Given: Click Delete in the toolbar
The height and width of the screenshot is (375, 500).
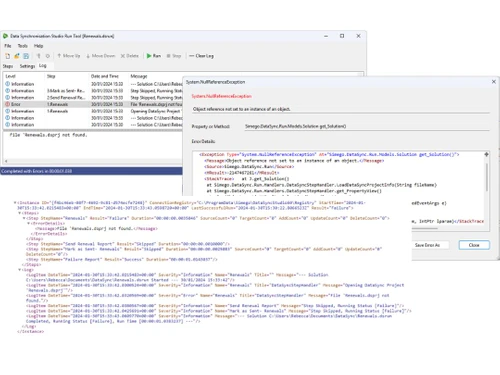Looking at the screenshot, I should click(x=130, y=56).
